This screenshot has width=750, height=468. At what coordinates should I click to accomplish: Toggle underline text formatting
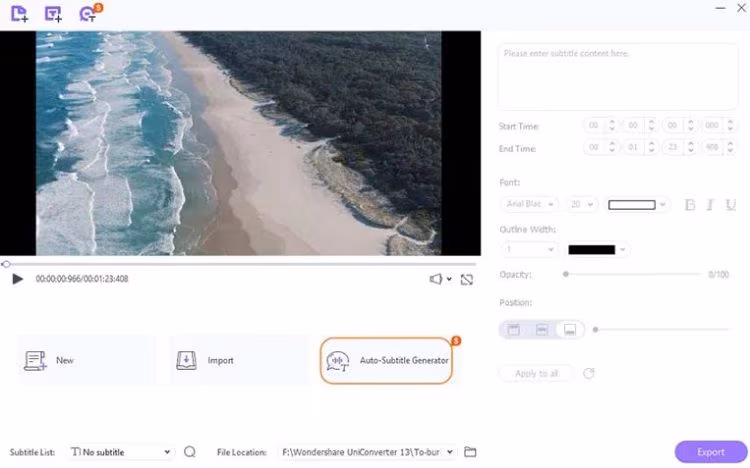click(x=730, y=205)
